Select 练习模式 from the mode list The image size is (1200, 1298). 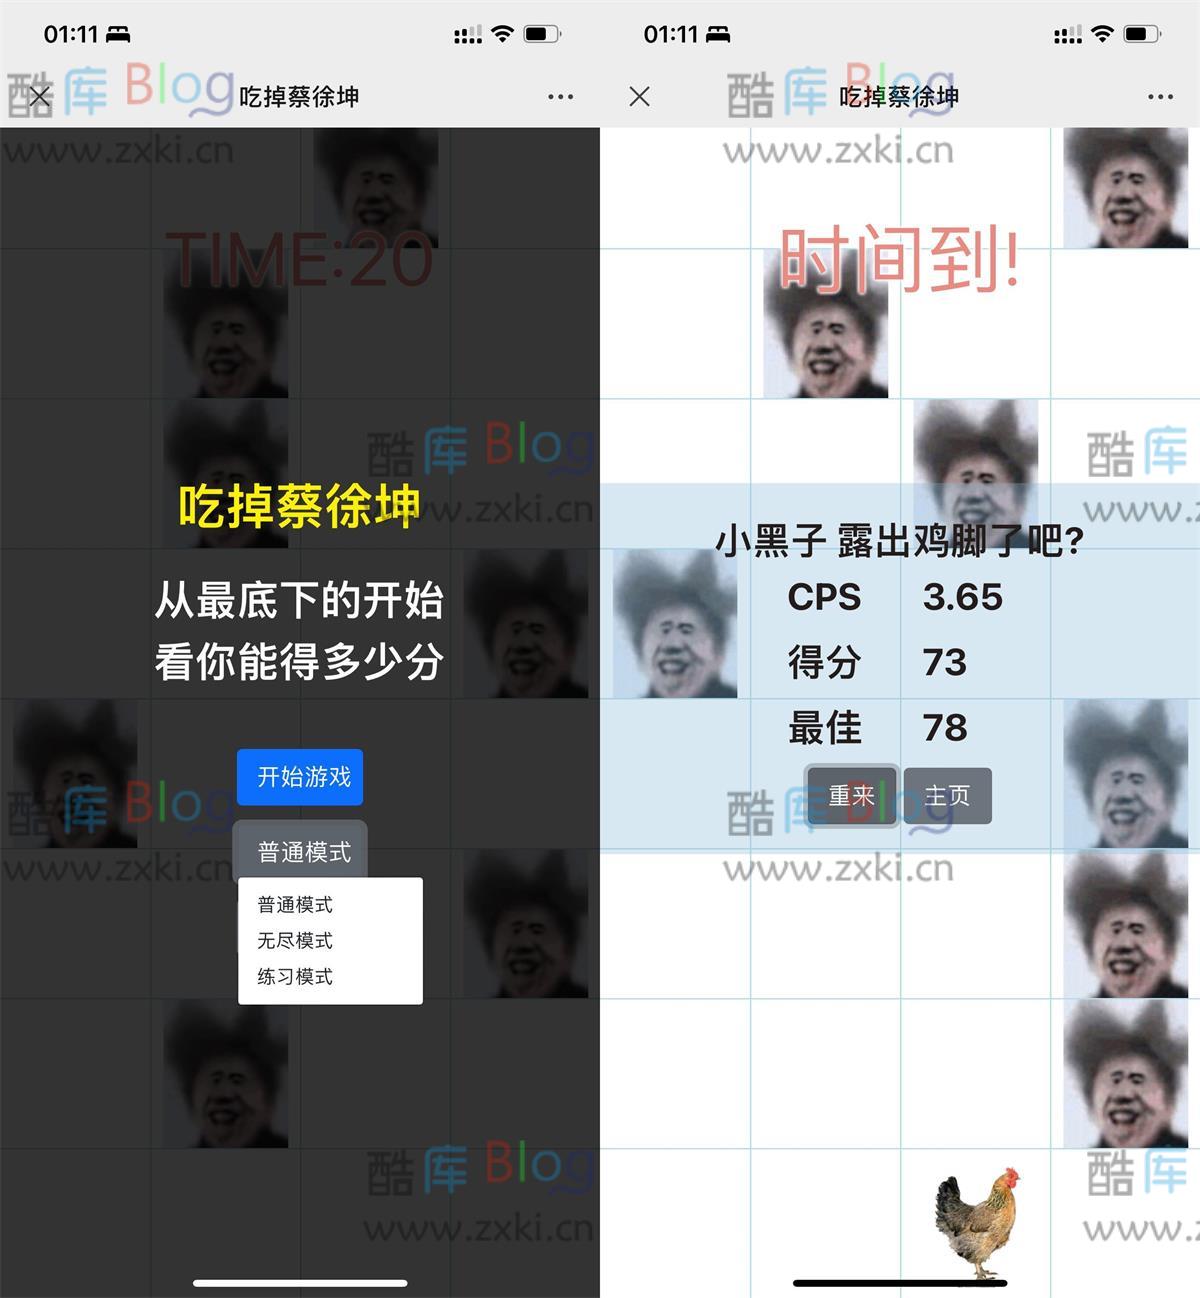pos(294,977)
